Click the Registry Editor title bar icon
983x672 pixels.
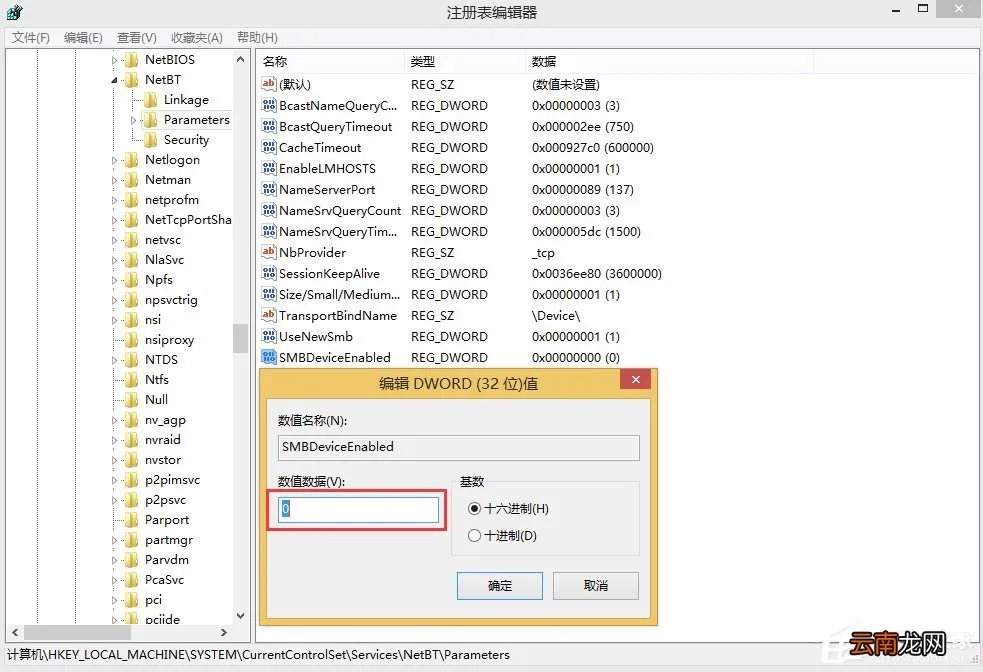point(12,12)
